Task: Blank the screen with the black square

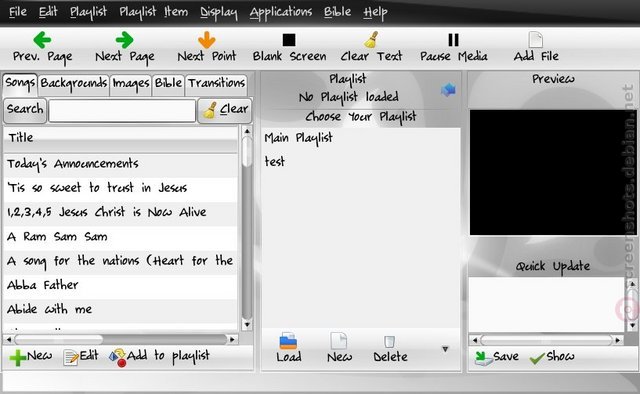Action: point(289,40)
